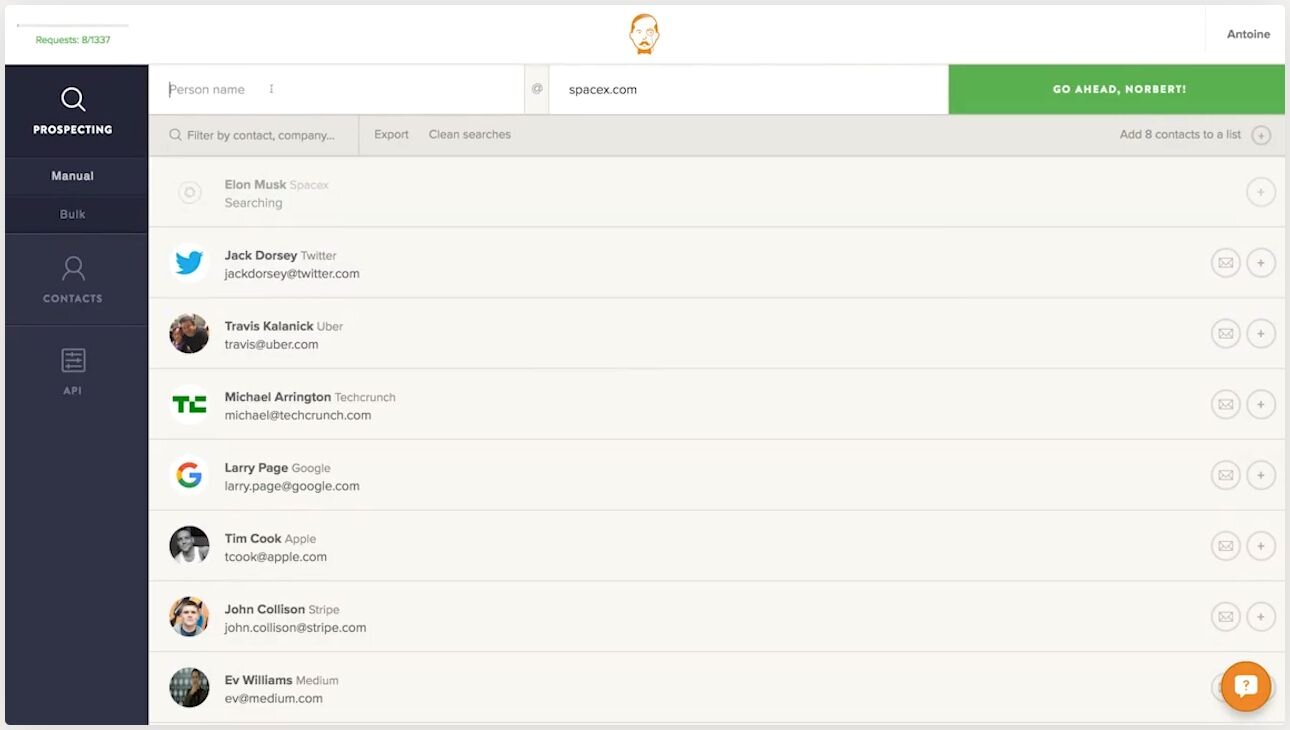Click the Michael Arrington name

[x=277, y=397]
